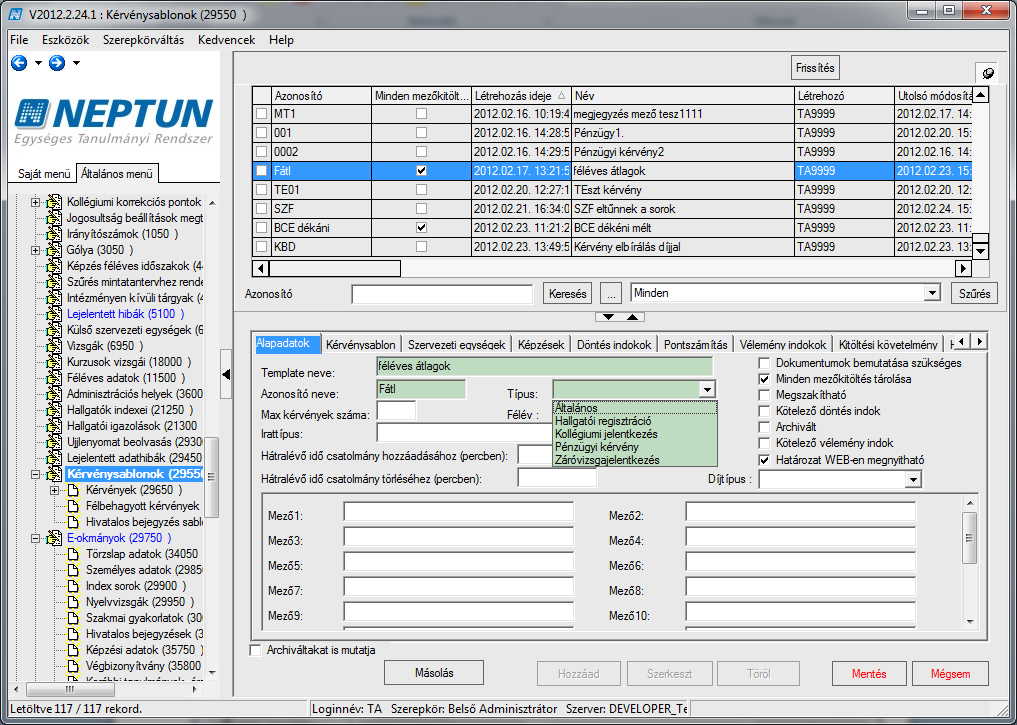Image resolution: width=1017 pixels, height=725 pixels.
Task: Check Archiváltakat is mutatja
Action: [x=256, y=650]
